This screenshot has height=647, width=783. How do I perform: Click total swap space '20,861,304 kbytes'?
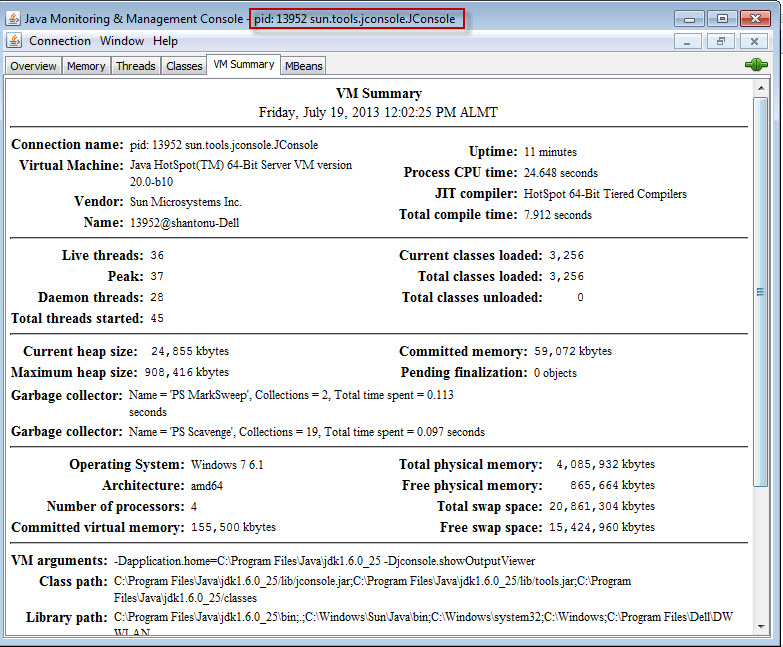click(x=602, y=506)
